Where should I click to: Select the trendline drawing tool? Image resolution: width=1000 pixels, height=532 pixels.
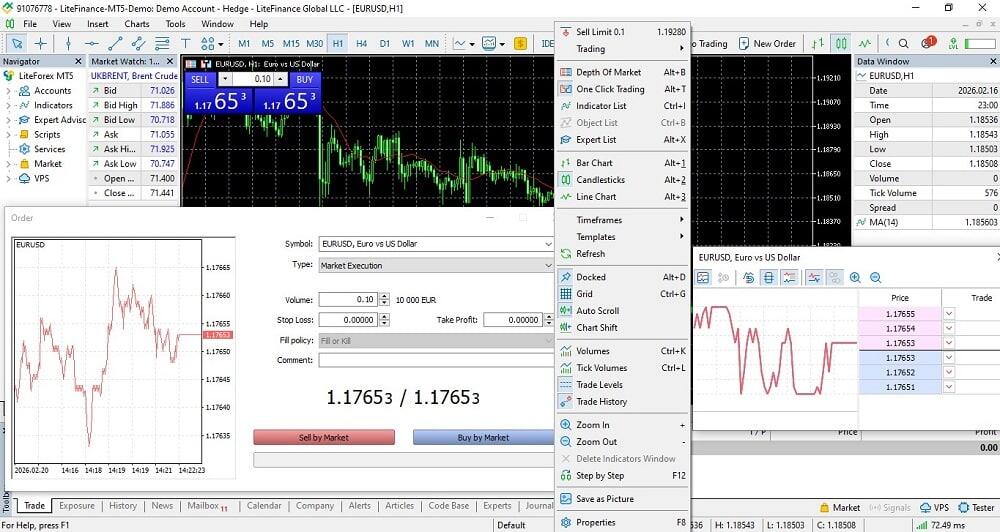(x=115, y=43)
